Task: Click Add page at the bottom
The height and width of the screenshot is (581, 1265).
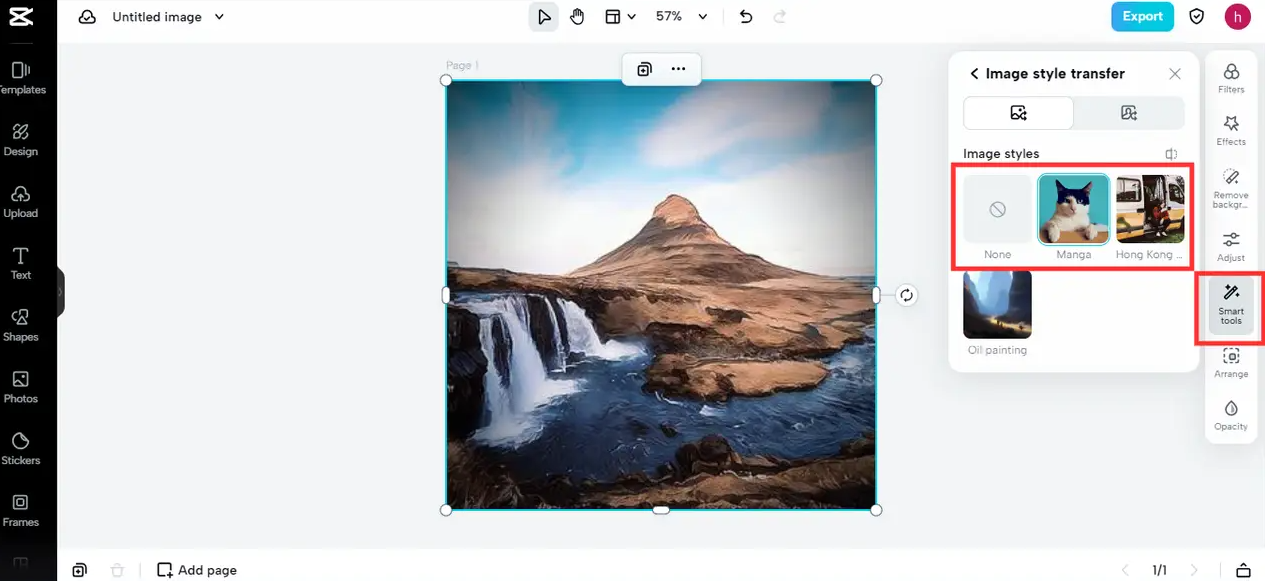Action: [x=197, y=570]
